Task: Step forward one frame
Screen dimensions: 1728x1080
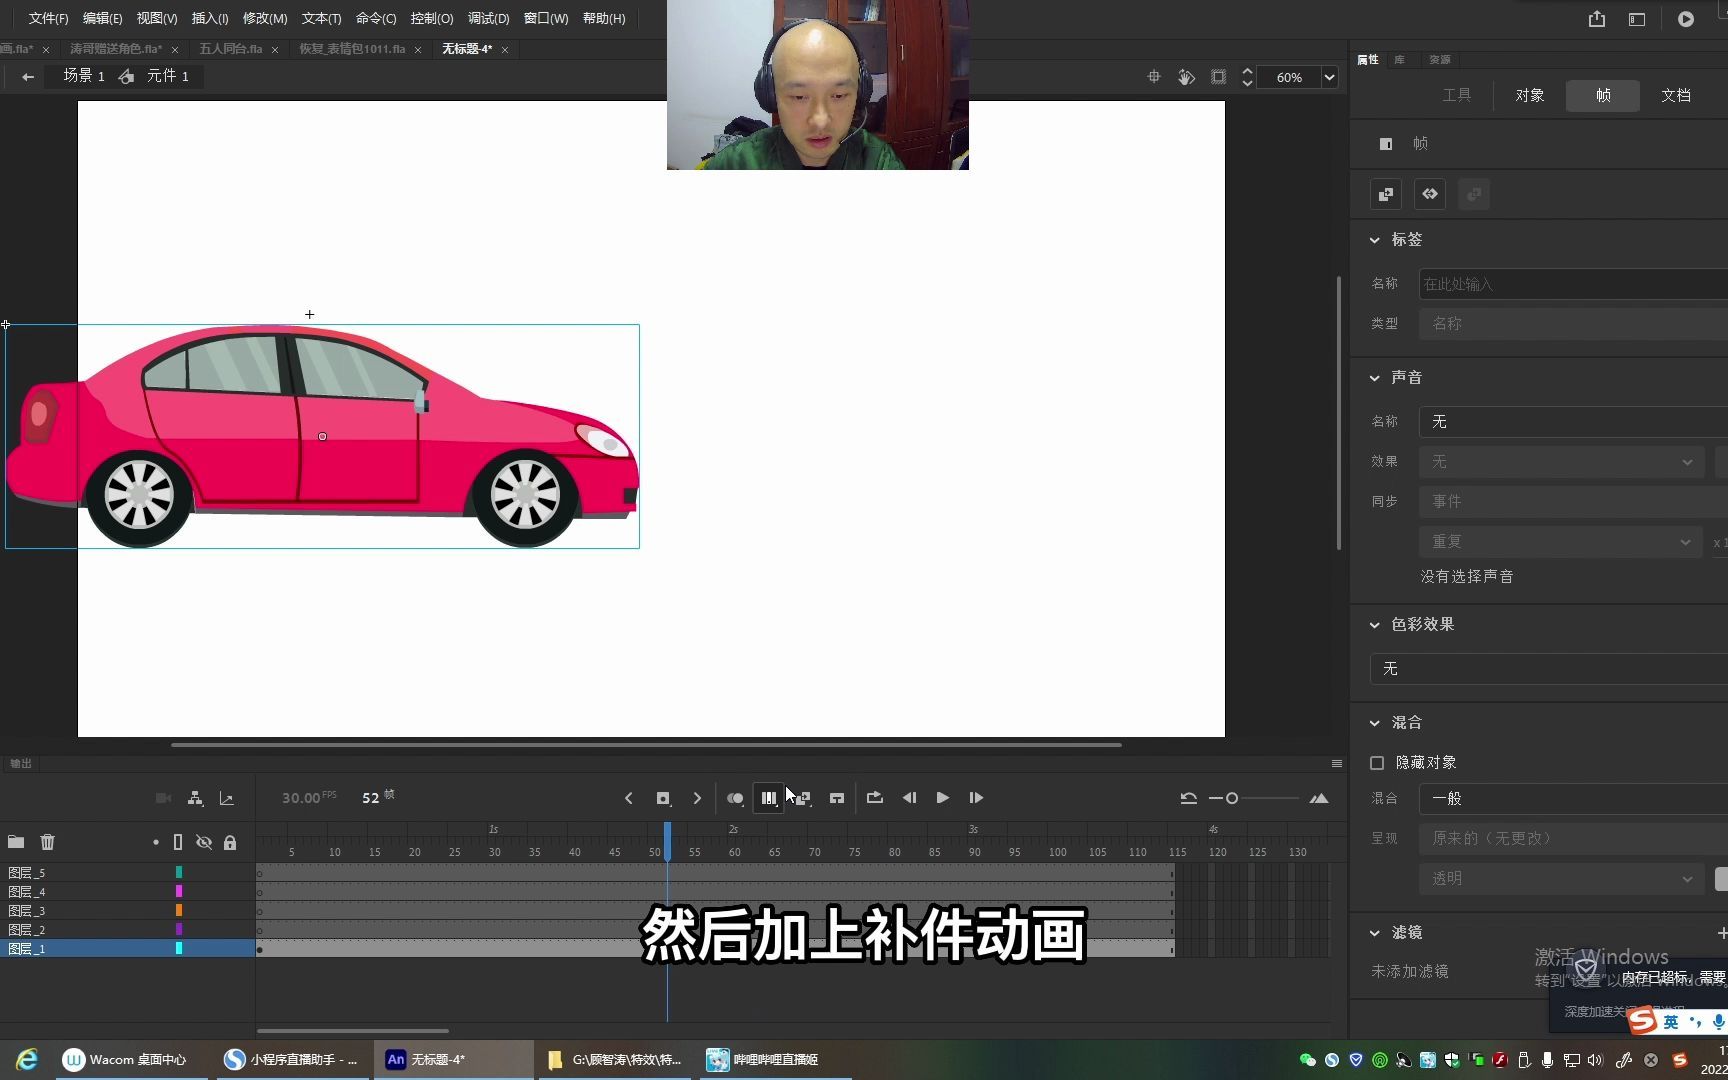Action: click(976, 798)
